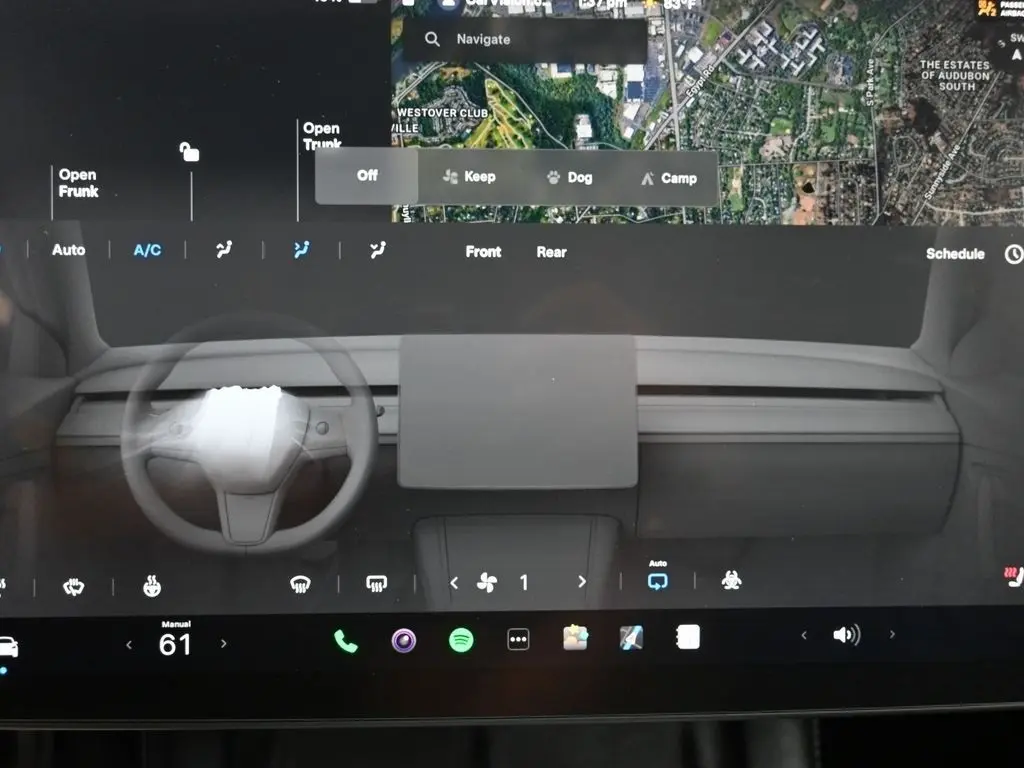Select Camp mode
This screenshot has height=768, width=1024.
click(668, 178)
